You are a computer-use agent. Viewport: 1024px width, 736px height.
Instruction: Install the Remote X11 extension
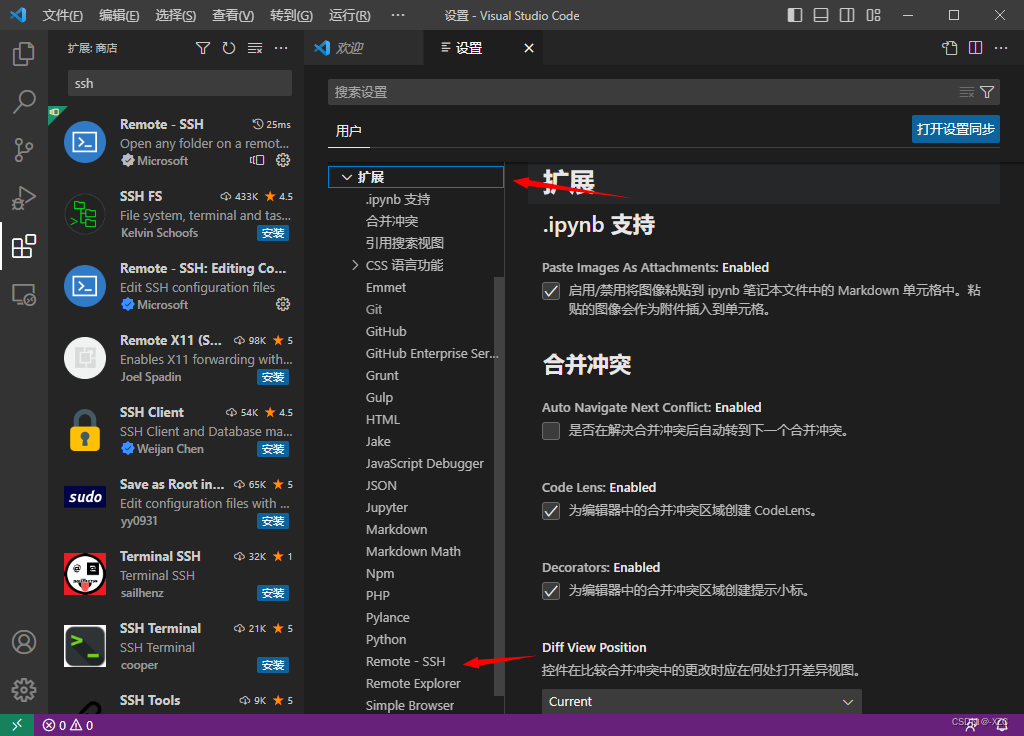(273, 377)
